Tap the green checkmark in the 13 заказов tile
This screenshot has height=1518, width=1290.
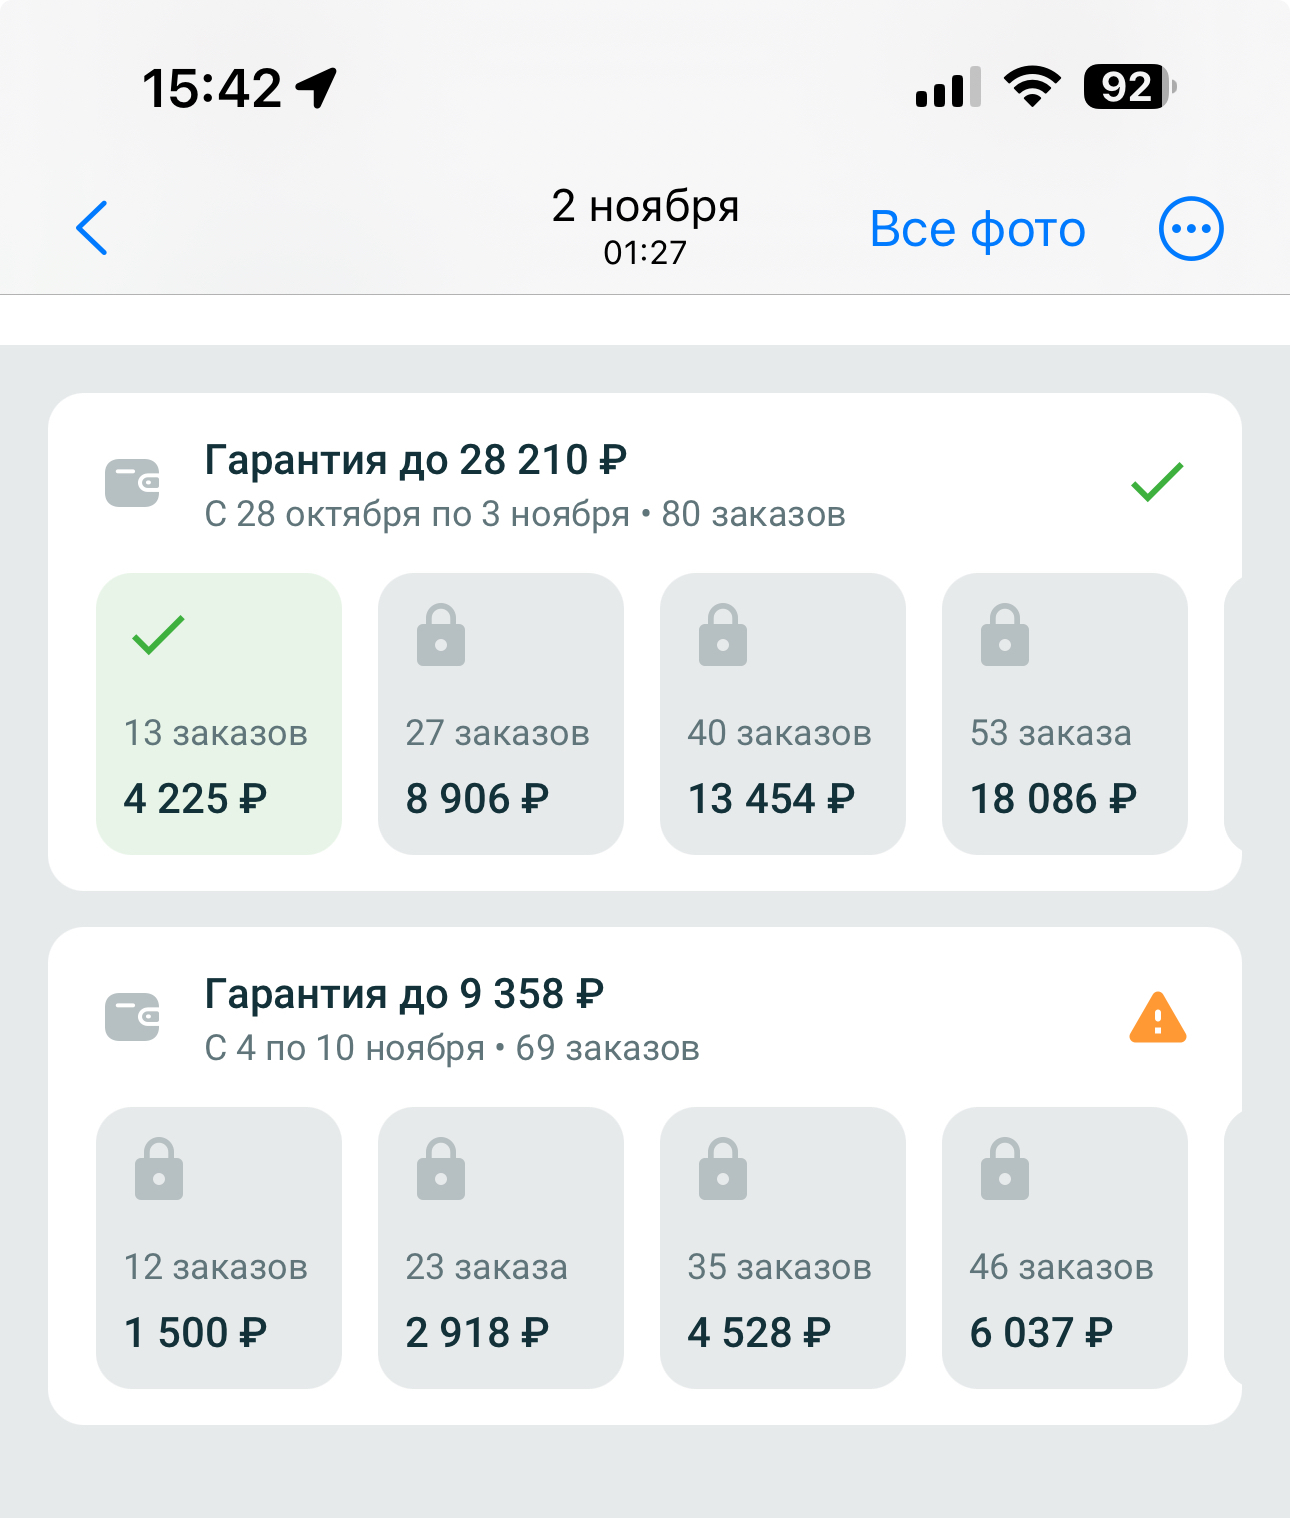pyautogui.click(x=158, y=635)
